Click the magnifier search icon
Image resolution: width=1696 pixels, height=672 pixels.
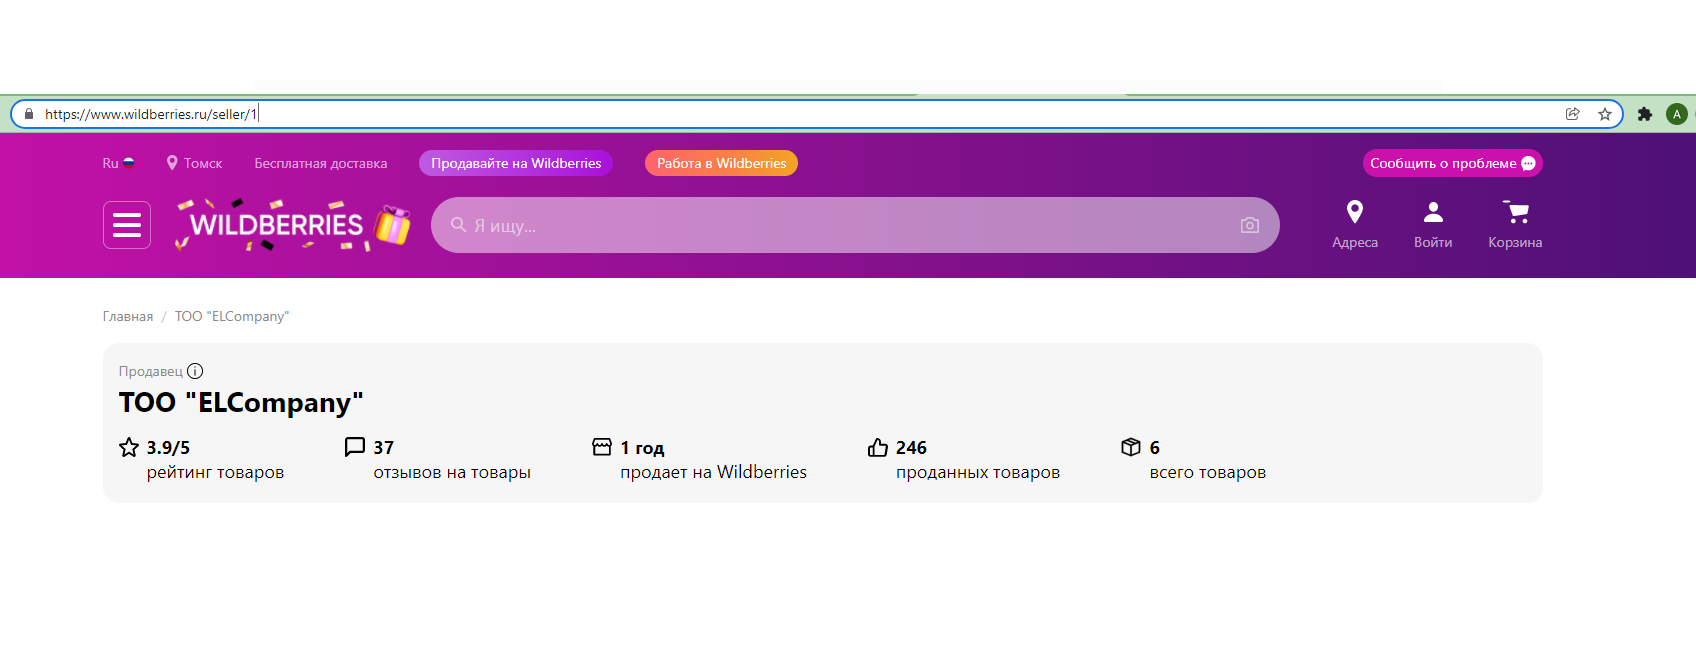pos(458,225)
